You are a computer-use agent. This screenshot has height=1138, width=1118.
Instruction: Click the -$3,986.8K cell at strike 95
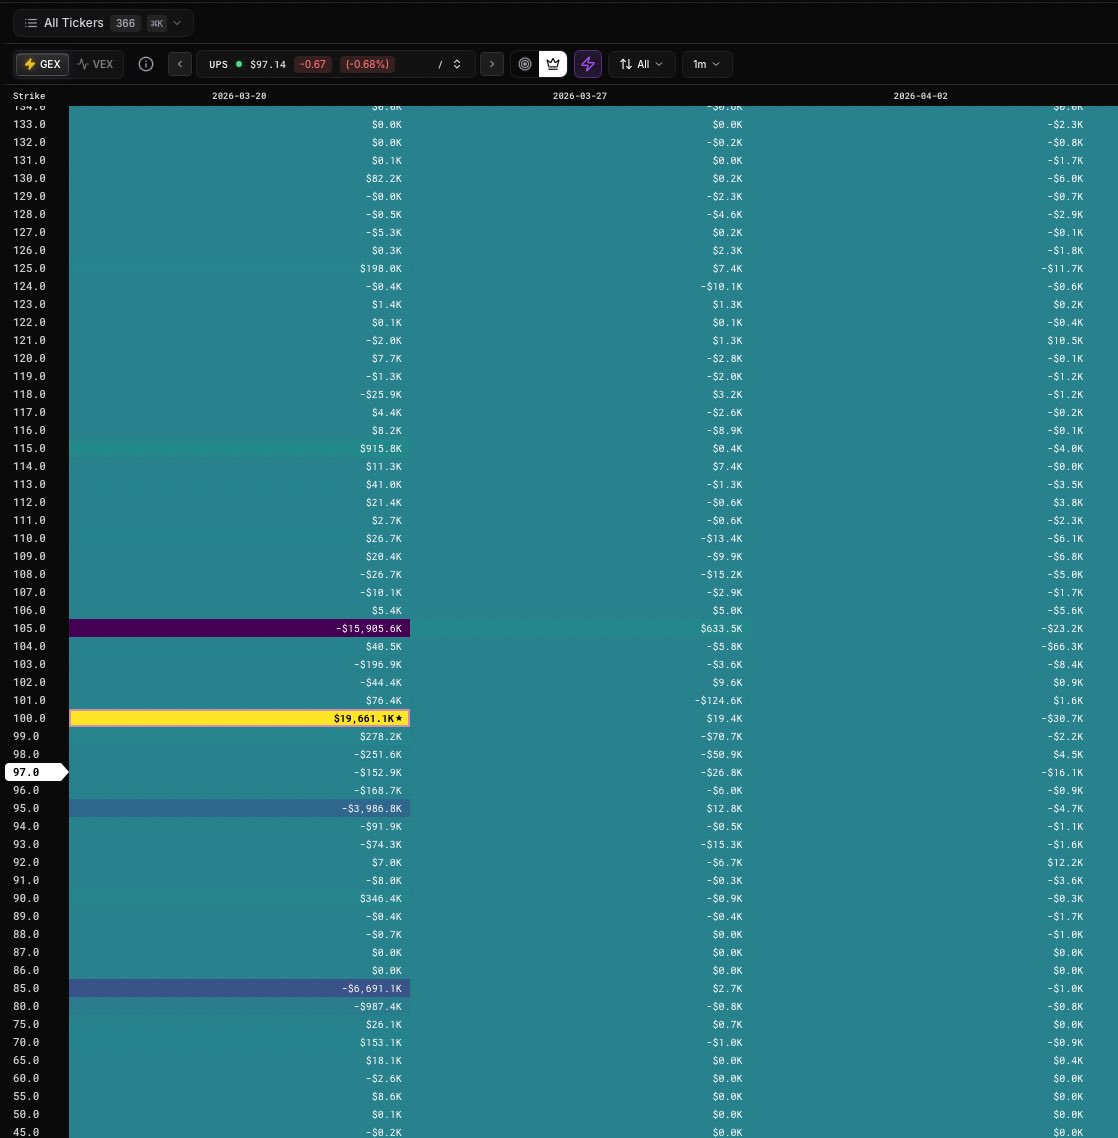click(x=240, y=809)
